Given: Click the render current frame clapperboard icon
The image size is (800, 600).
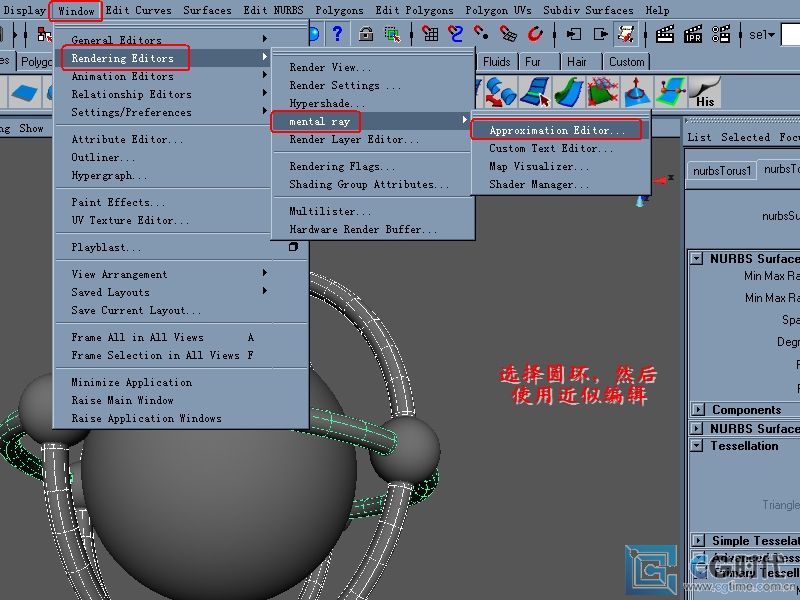Looking at the screenshot, I should [665, 34].
